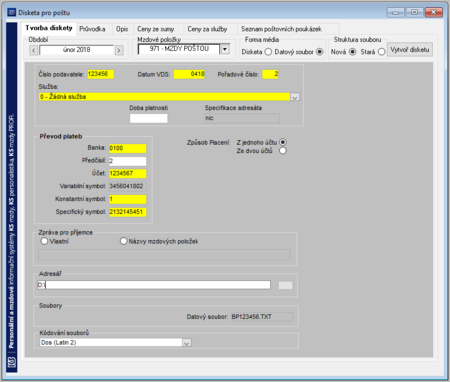Viewport: 450px width, 382px height.
Task: Go to previous period with left arrow
Action: tap(34, 50)
